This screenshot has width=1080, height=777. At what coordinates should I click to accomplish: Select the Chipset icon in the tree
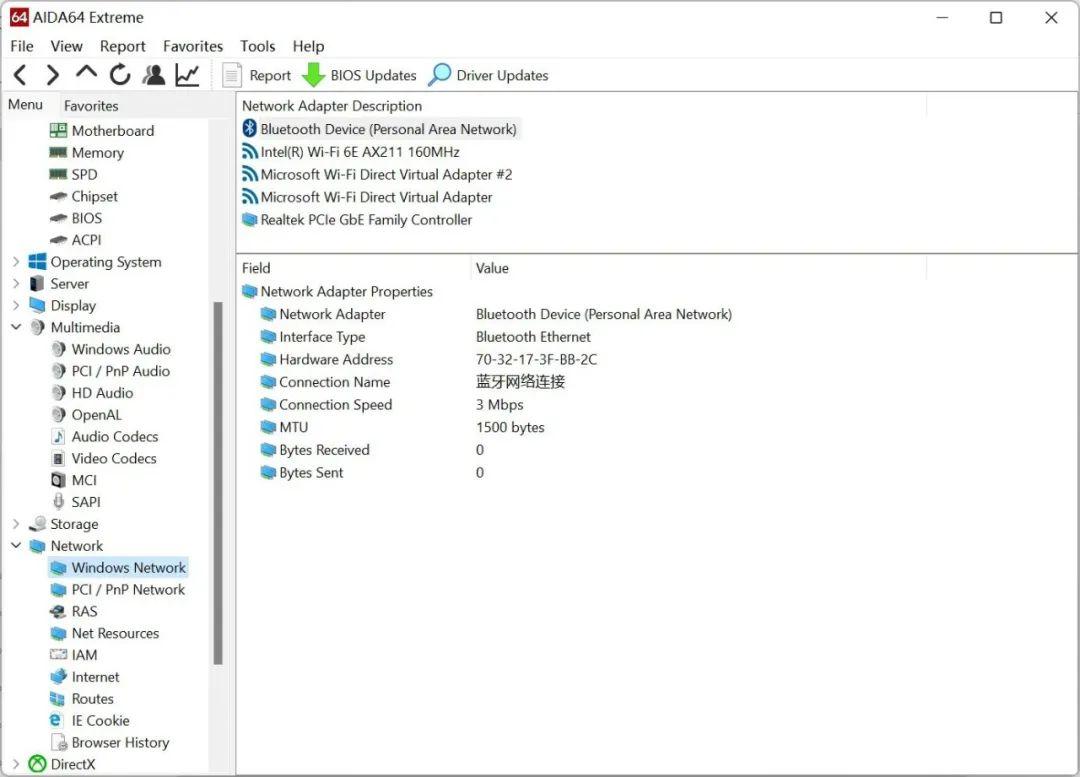(x=59, y=196)
